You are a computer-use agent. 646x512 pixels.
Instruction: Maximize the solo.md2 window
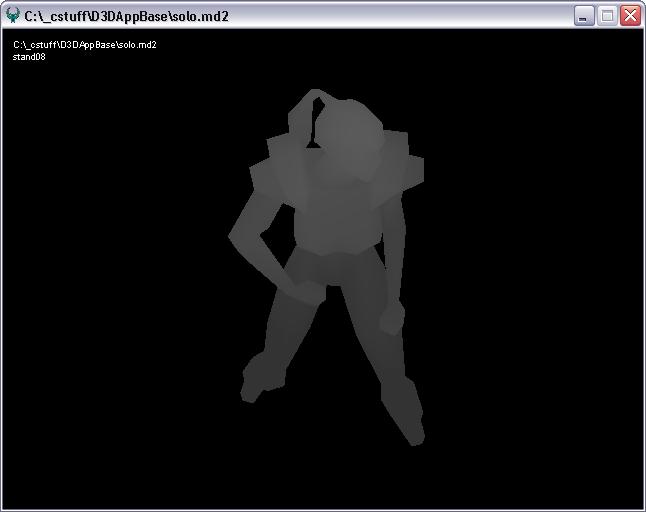pyautogui.click(x=607, y=16)
